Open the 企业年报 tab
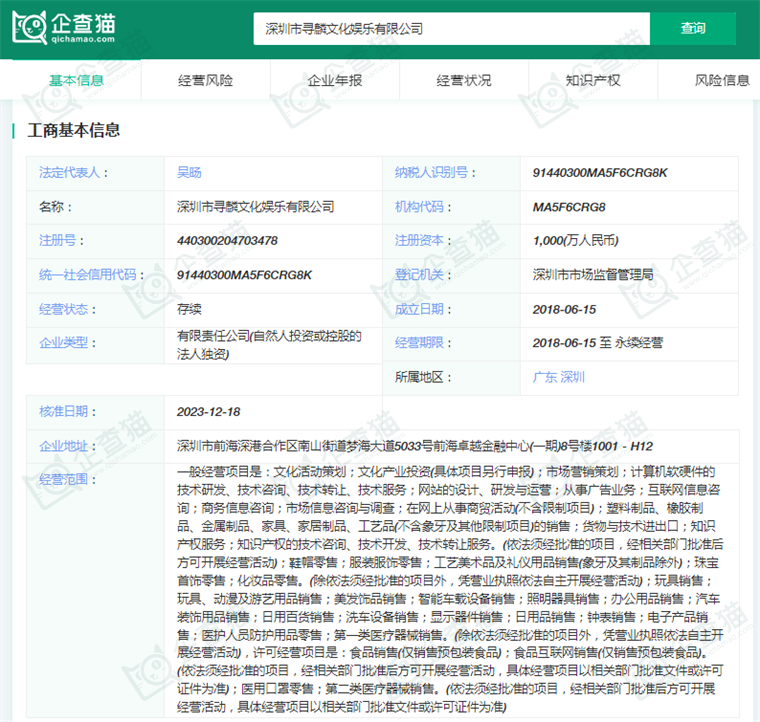This screenshot has height=722, width=760. click(x=335, y=80)
